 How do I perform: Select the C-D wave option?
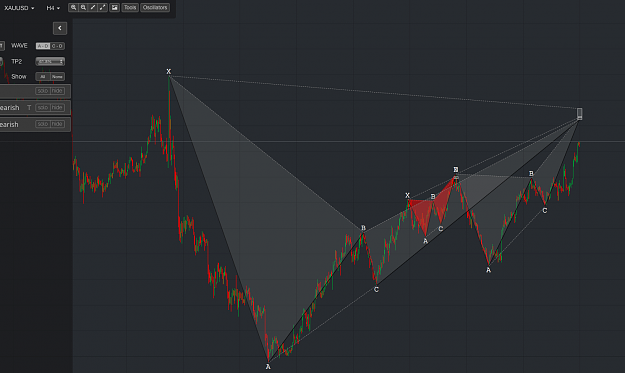(57, 46)
